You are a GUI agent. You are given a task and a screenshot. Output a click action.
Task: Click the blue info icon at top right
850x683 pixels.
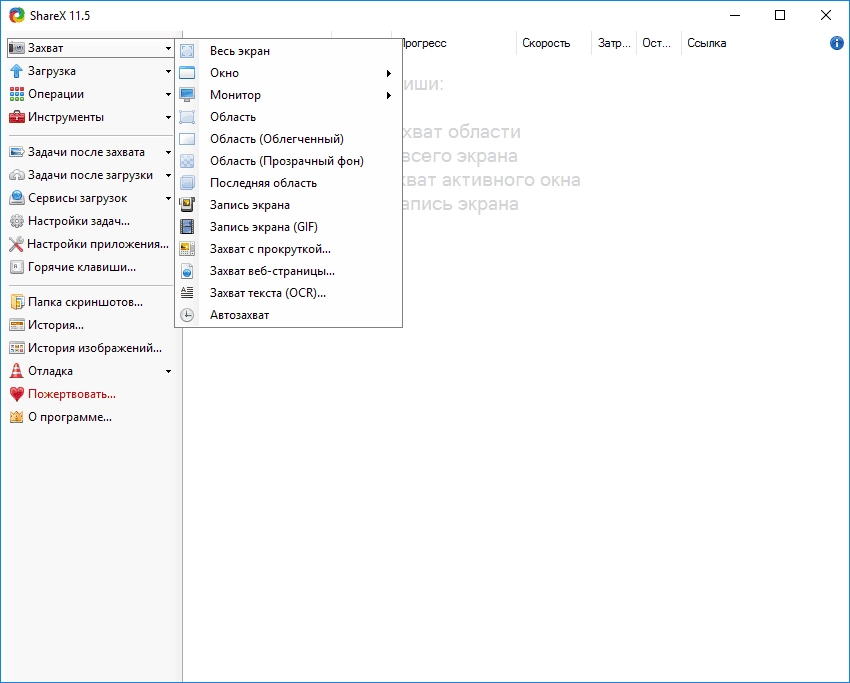point(836,43)
